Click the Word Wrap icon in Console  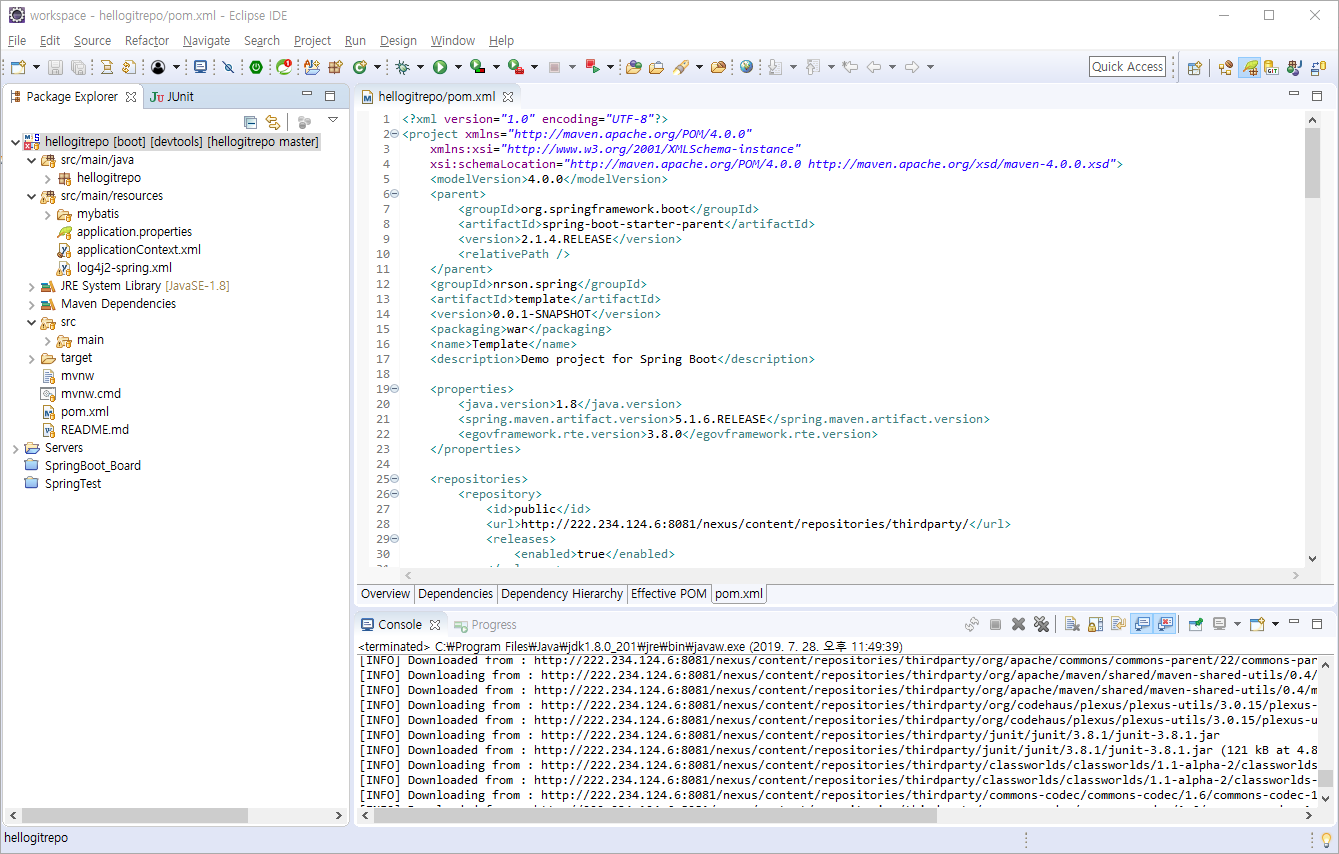(1118, 624)
